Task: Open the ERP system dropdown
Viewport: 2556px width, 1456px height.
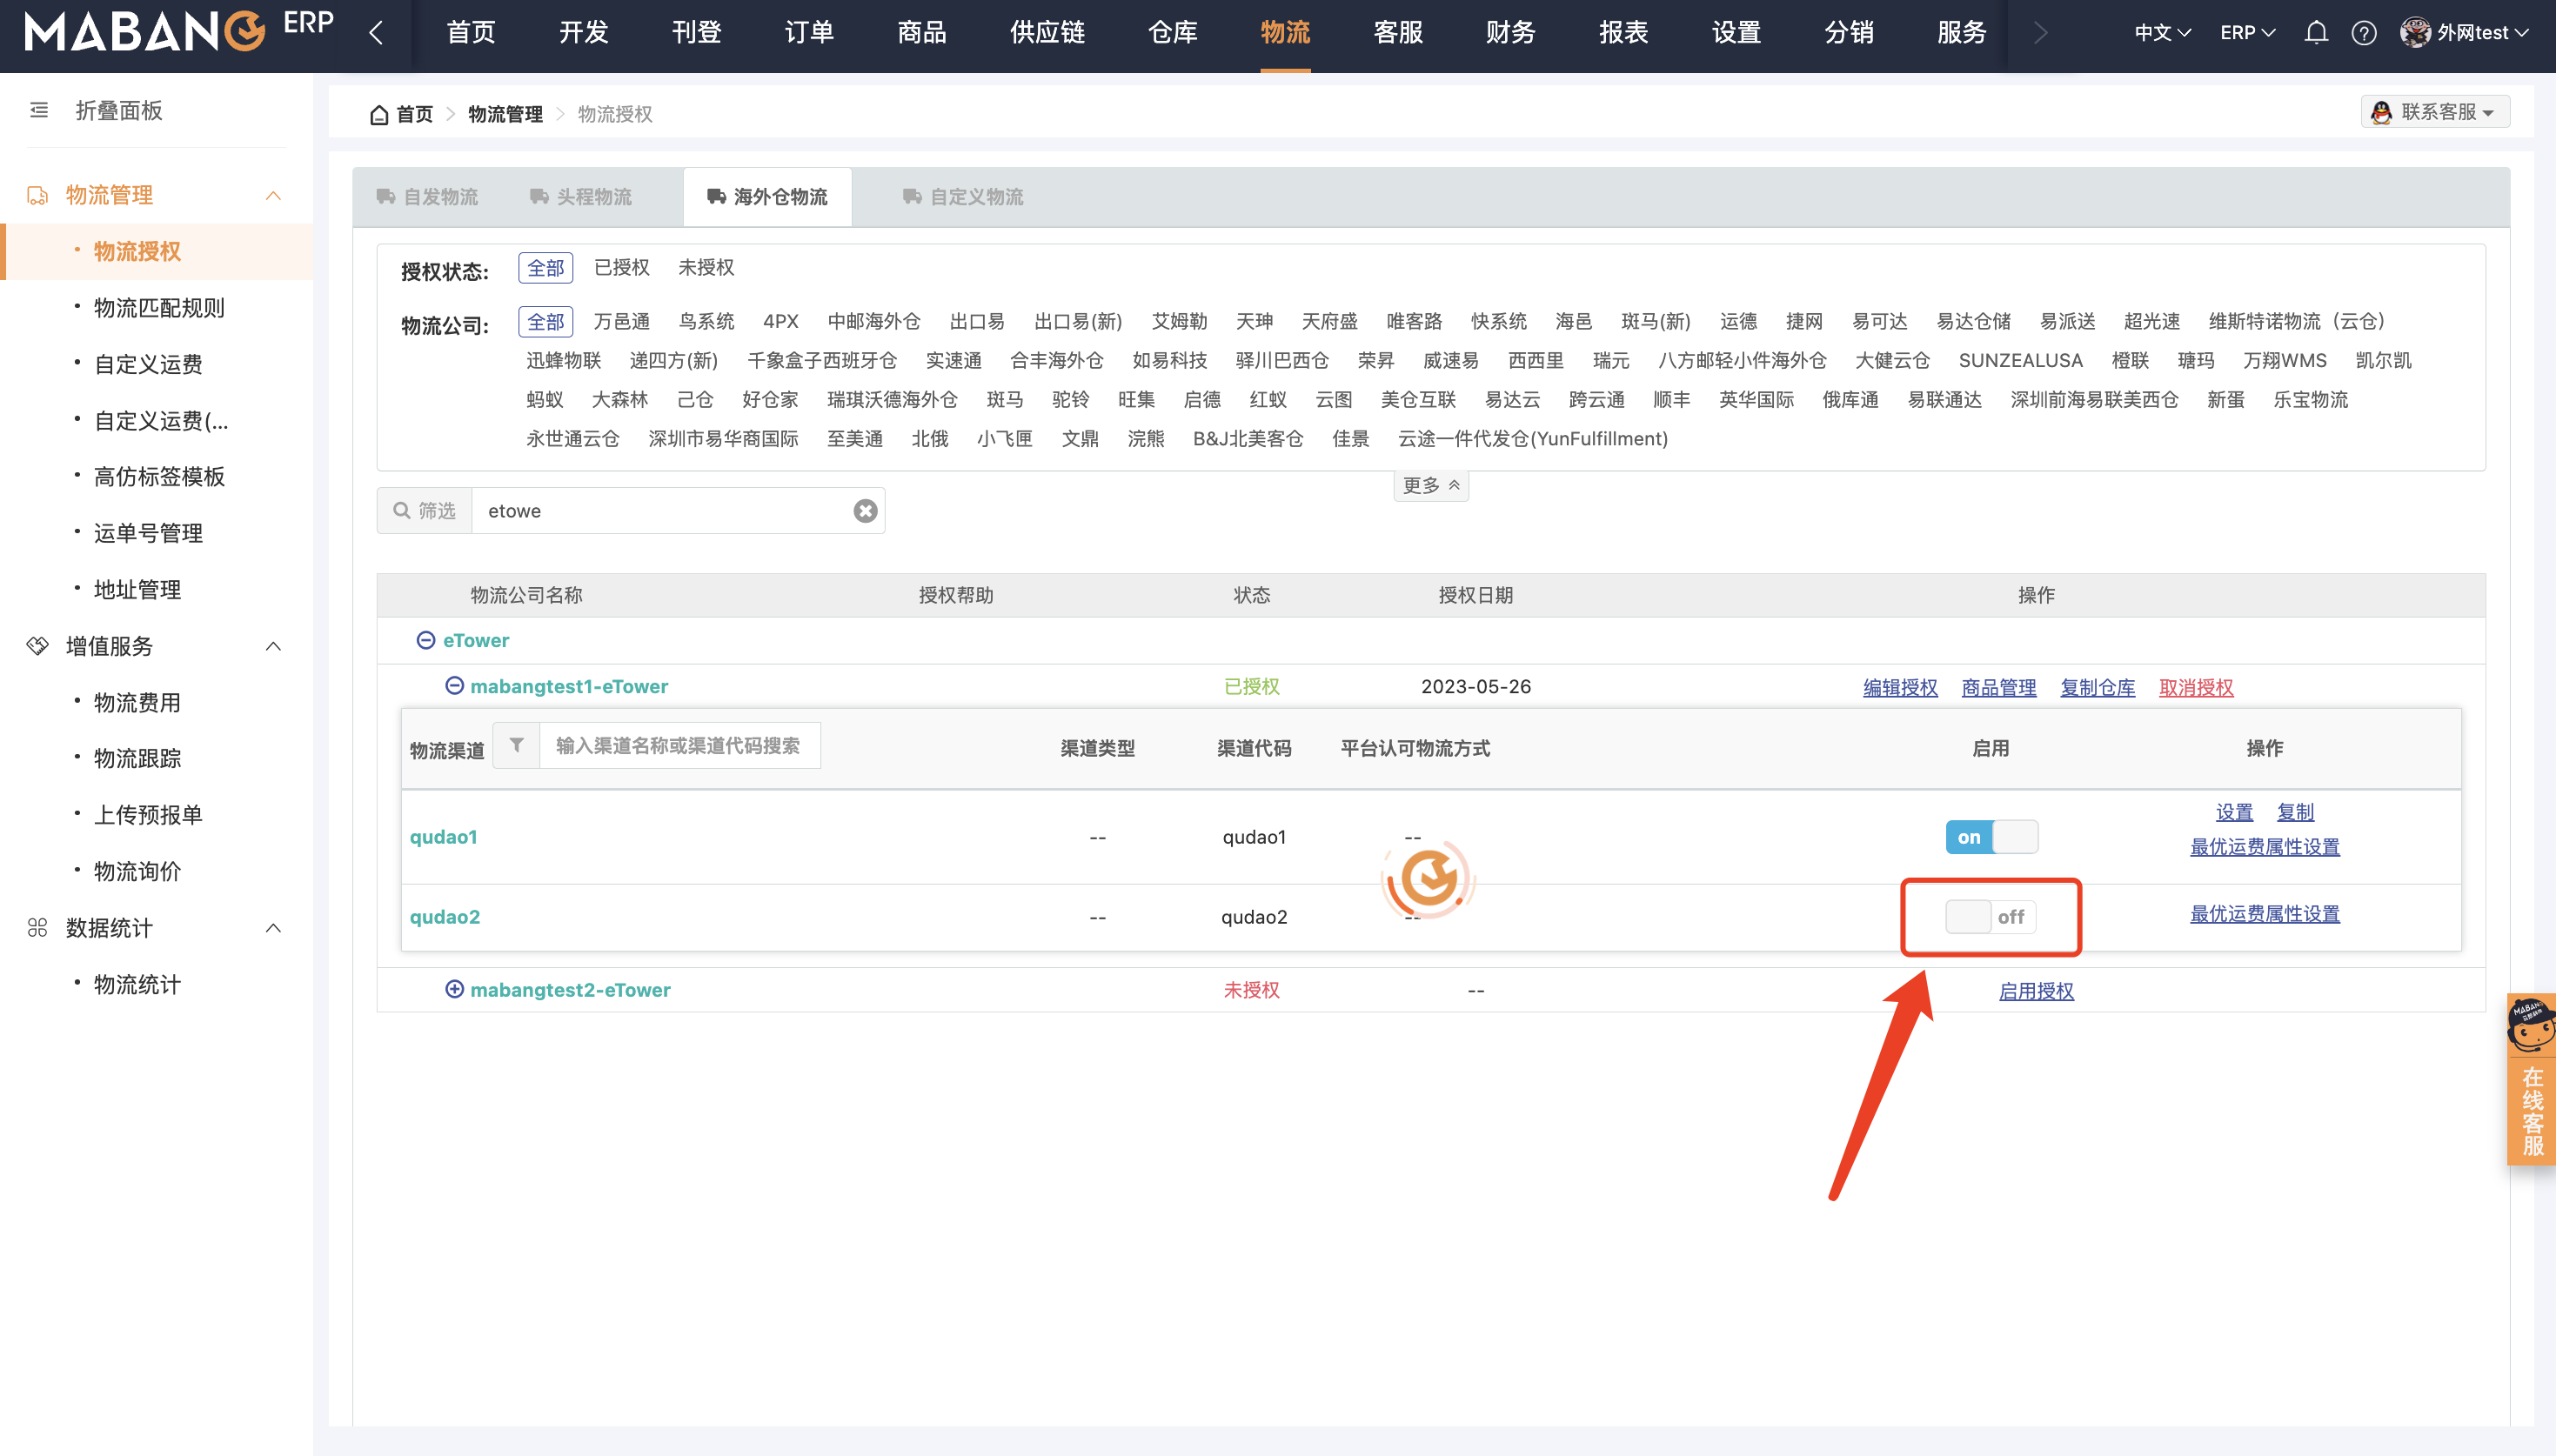Action: (2247, 33)
